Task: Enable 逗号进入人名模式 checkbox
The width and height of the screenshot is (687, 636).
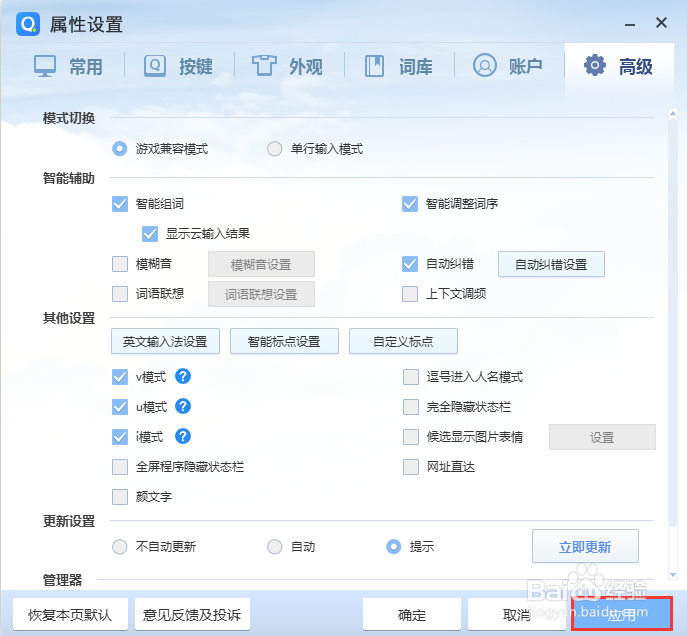Action: click(x=411, y=377)
